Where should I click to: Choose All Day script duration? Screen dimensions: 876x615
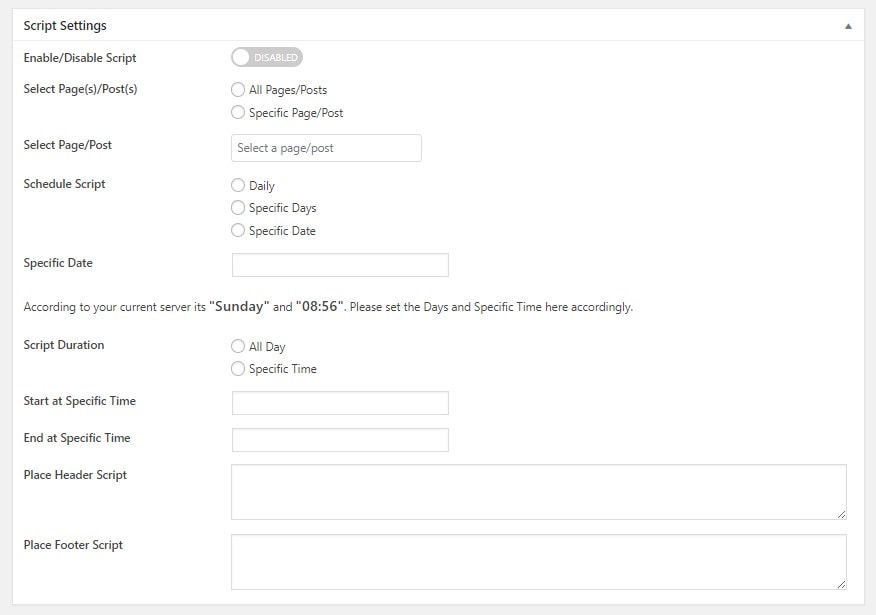(238, 346)
